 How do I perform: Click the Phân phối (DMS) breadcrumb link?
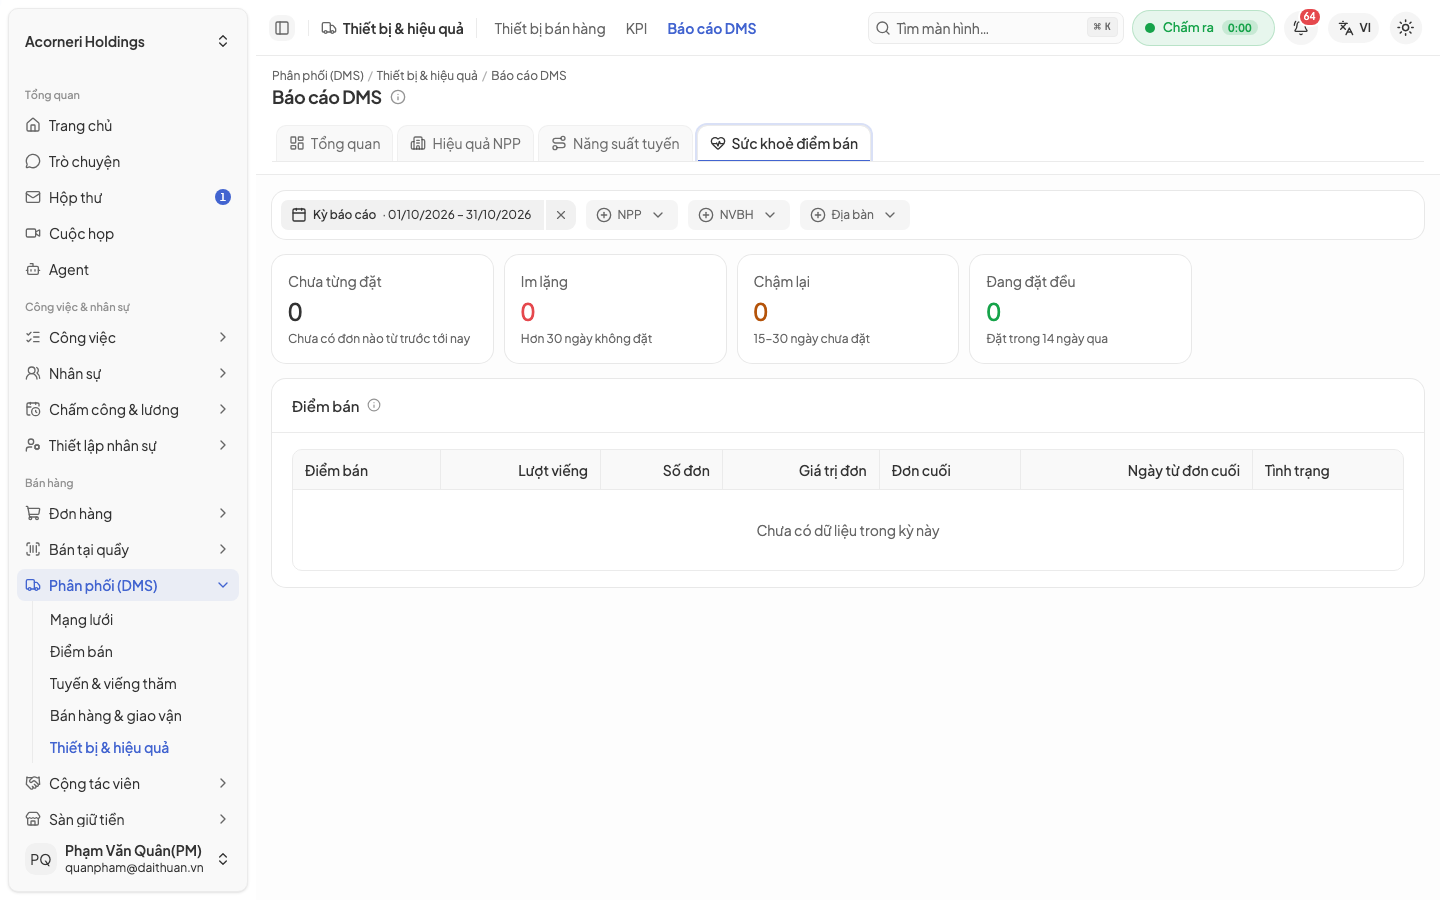coord(318,76)
